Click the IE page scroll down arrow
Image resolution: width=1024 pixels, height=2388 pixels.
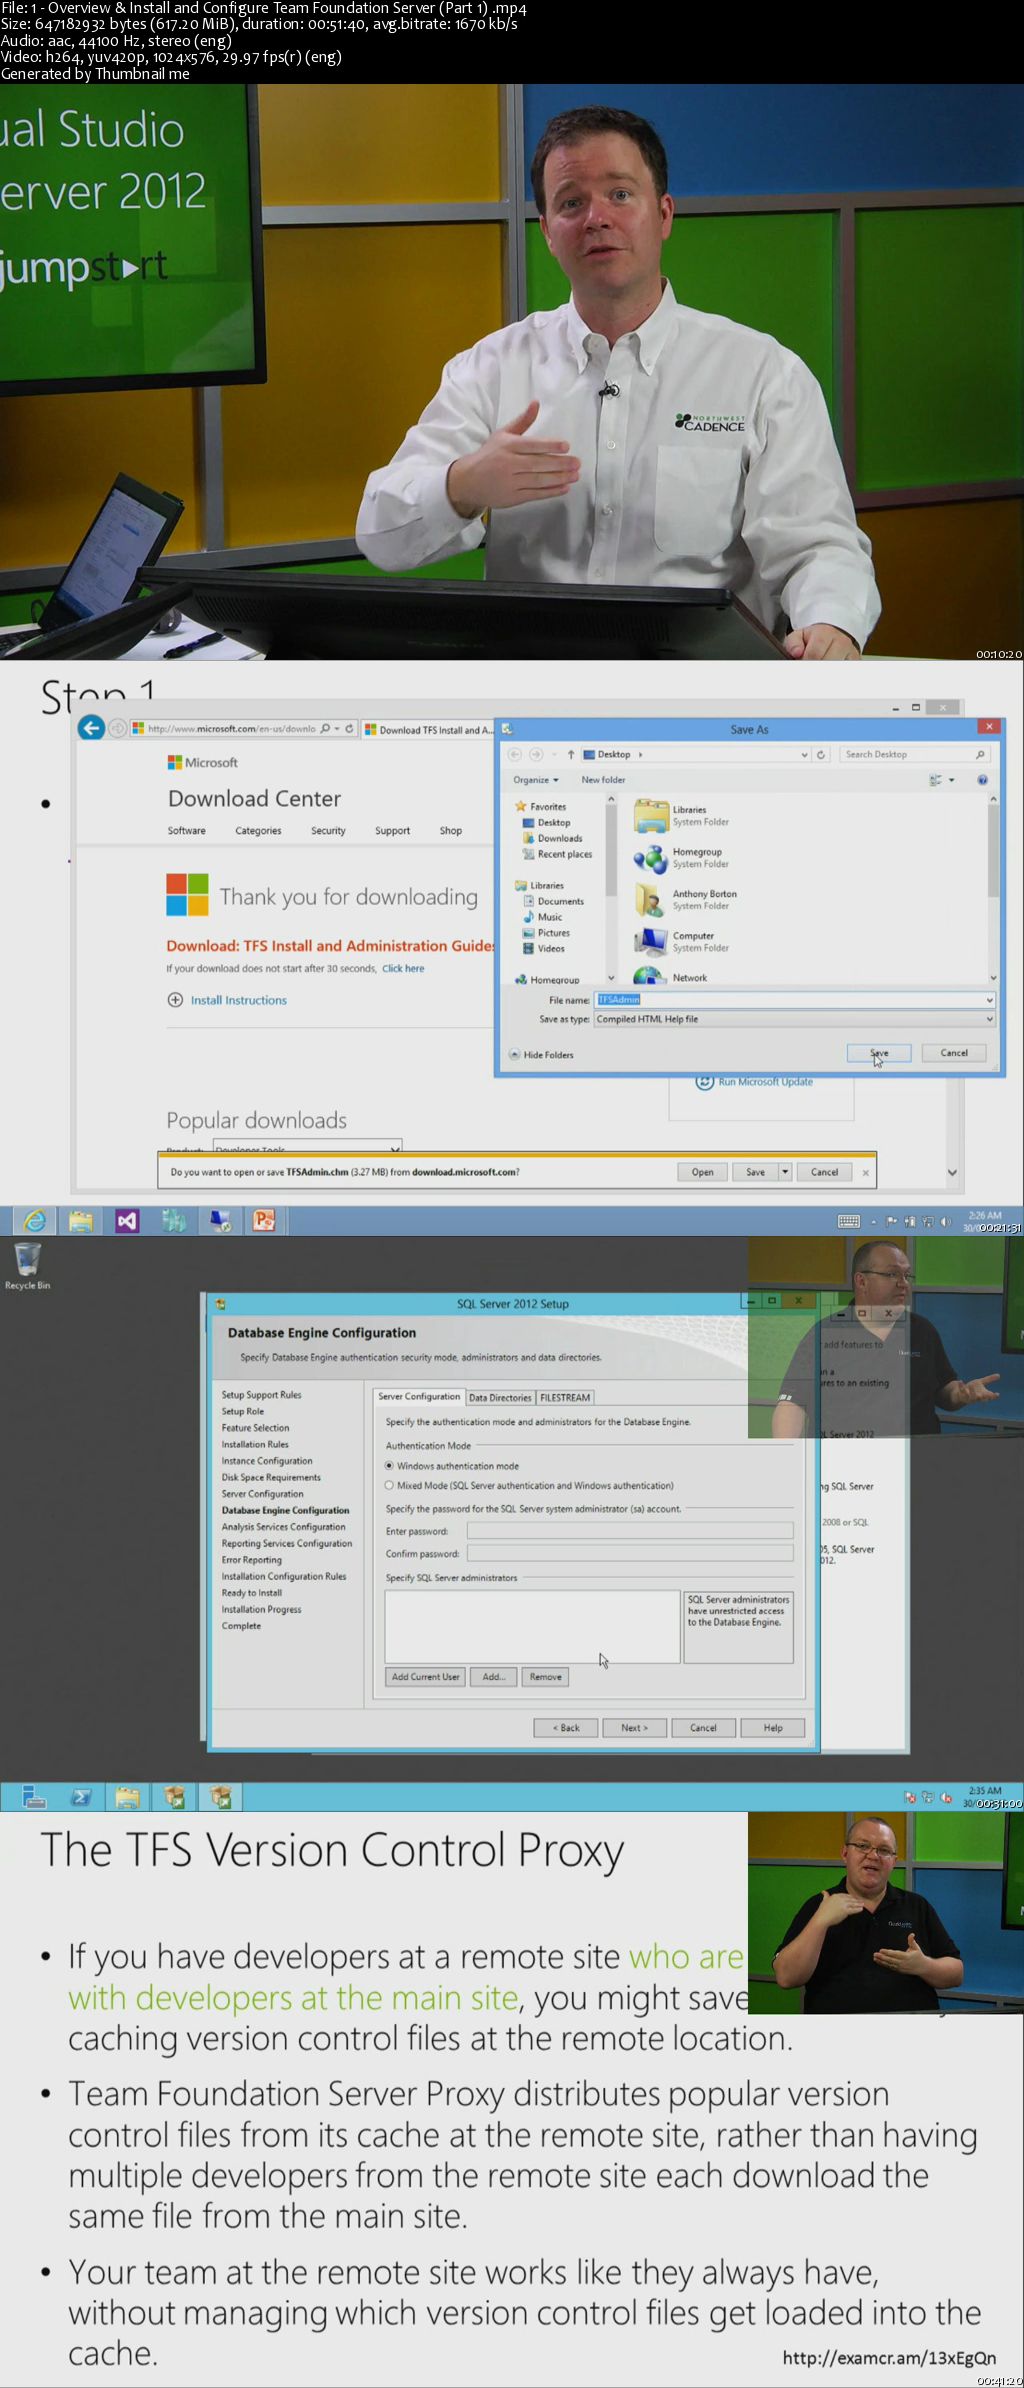click(952, 1173)
